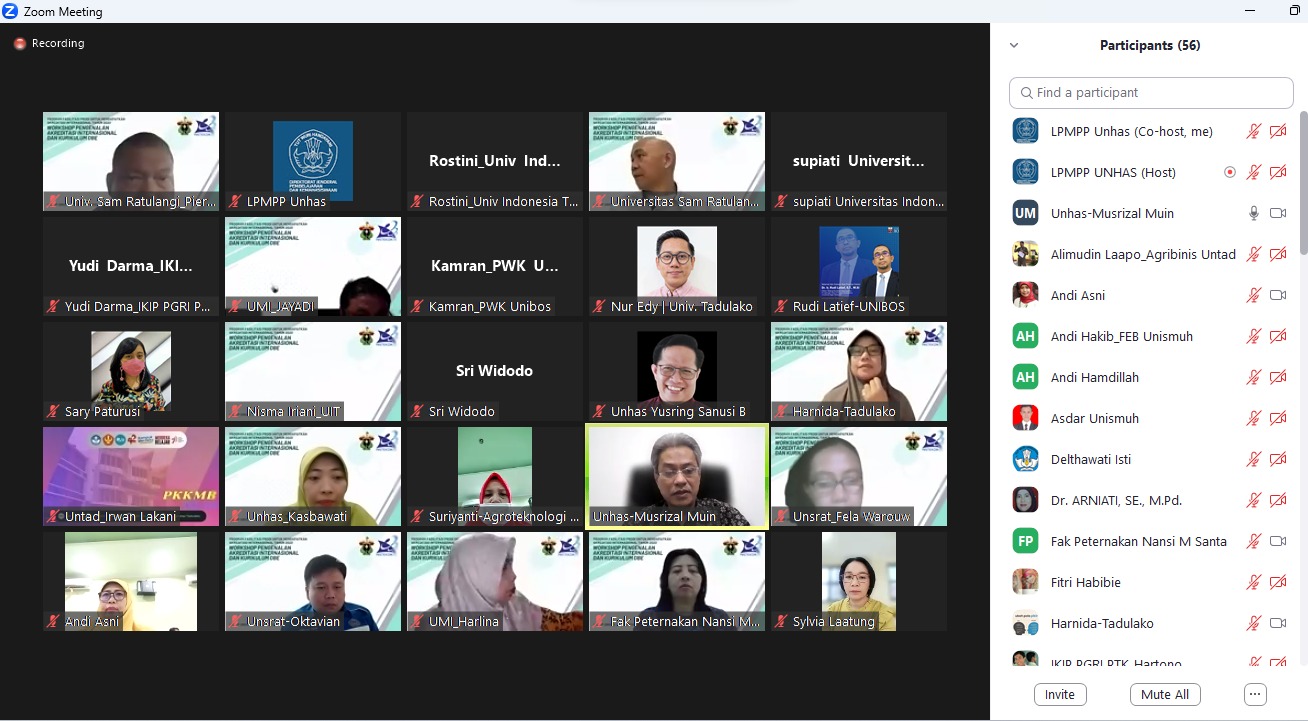This screenshot has height=721, width=1308.
Task: Collapse the Participants panel chevron
Action: (x=1014, y=45)
